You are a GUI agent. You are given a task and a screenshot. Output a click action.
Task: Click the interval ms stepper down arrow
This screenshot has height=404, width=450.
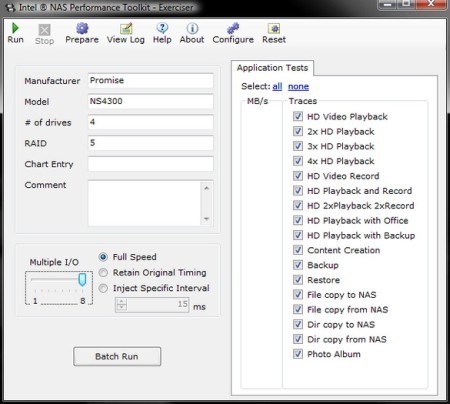tap(122, 308)
